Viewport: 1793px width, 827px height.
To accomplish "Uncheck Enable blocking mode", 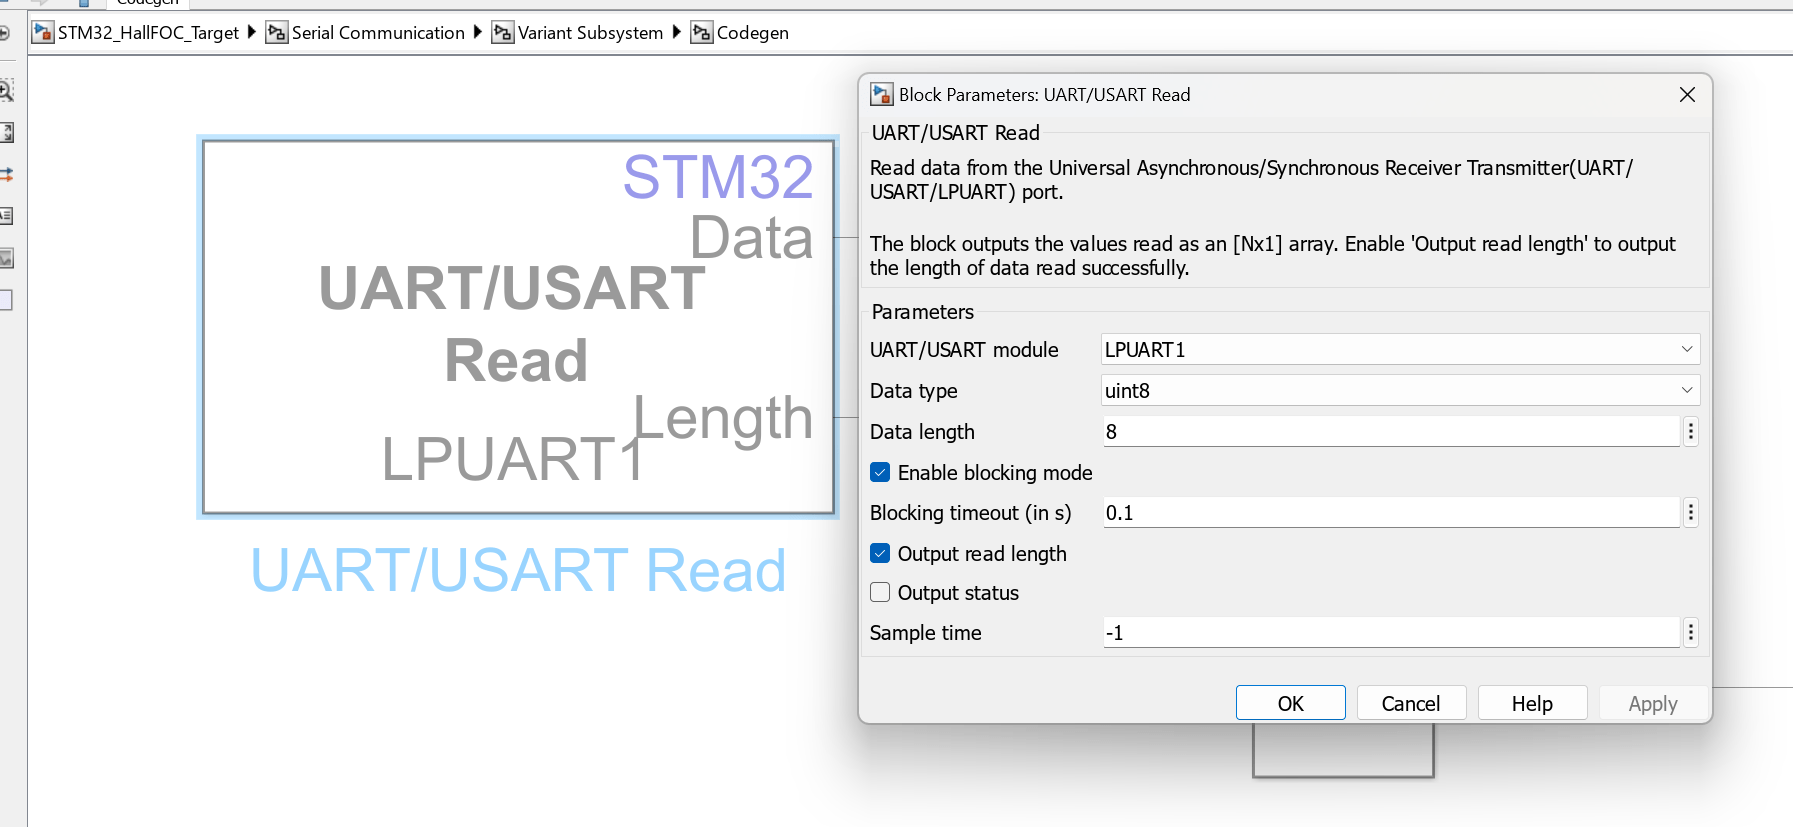I will (x=880, y=473).
